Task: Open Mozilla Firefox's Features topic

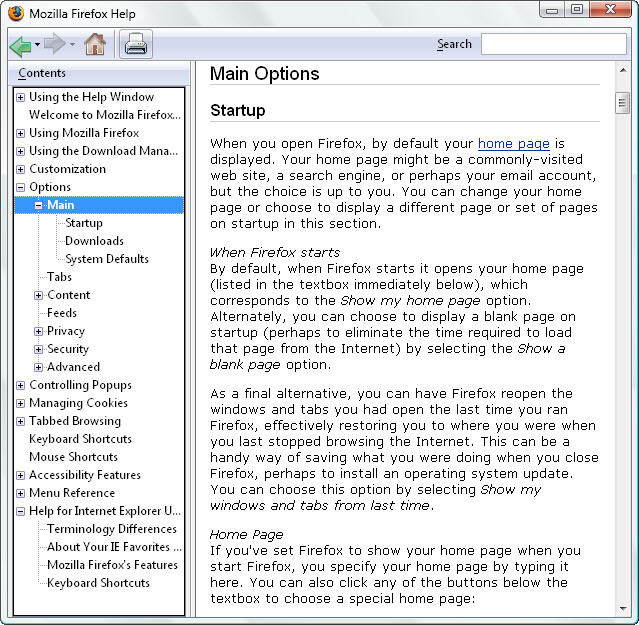Action: [x=112, y=565]
